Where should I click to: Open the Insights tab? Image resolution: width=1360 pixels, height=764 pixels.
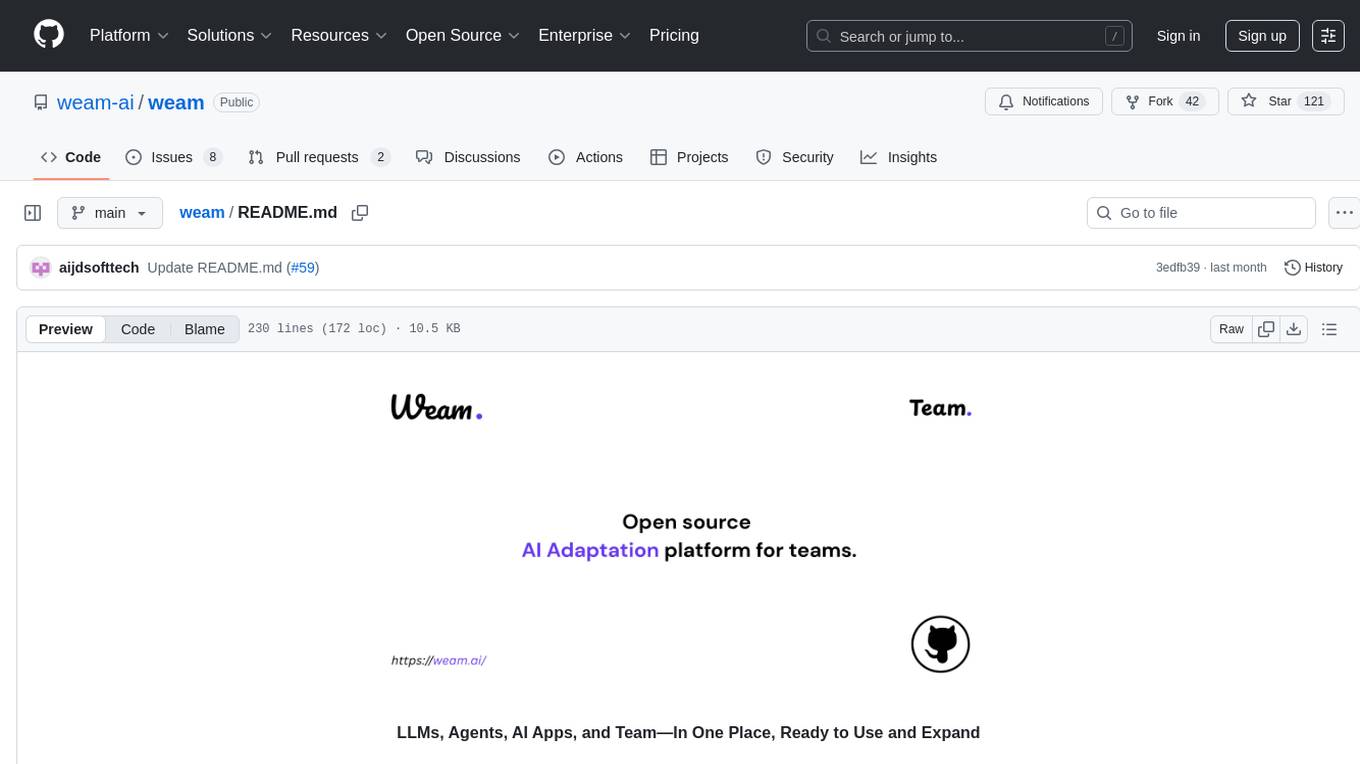point(899,157)
